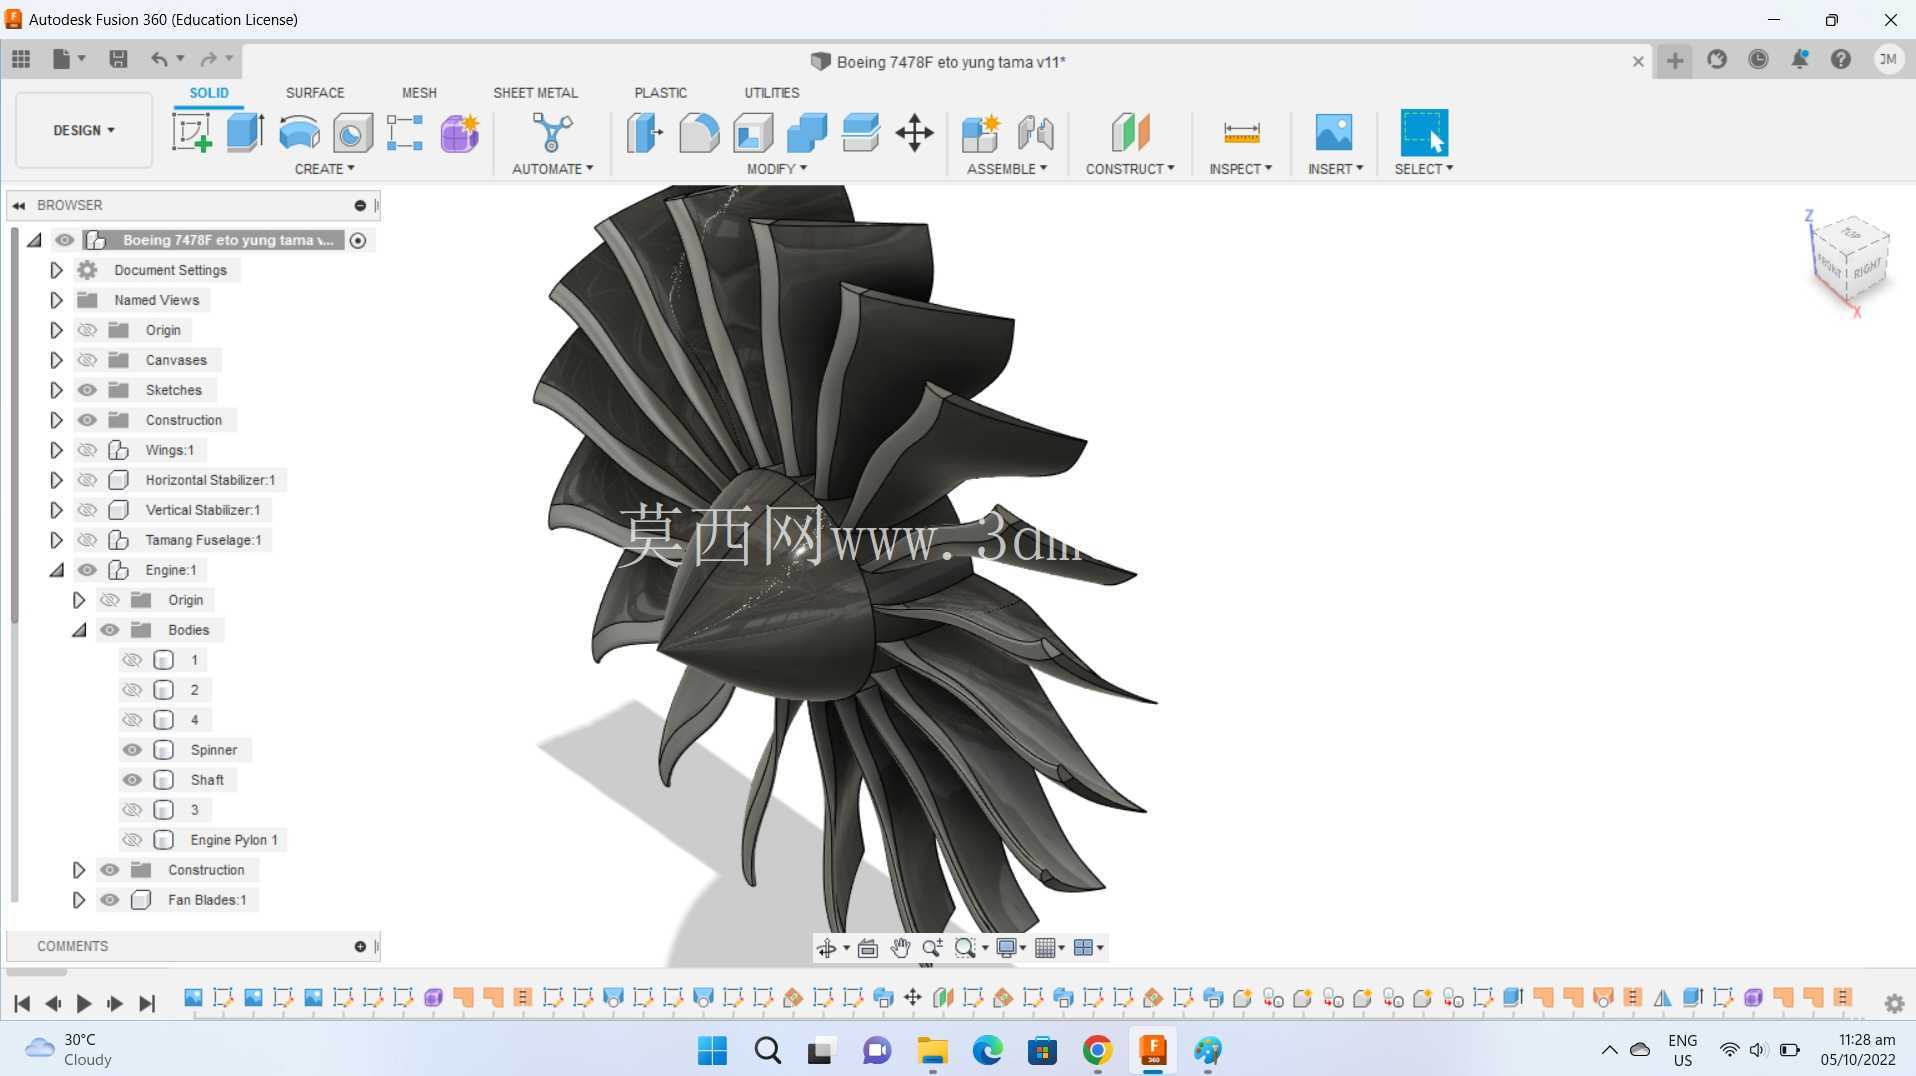Switch to the MESH tab

[419, 92]
